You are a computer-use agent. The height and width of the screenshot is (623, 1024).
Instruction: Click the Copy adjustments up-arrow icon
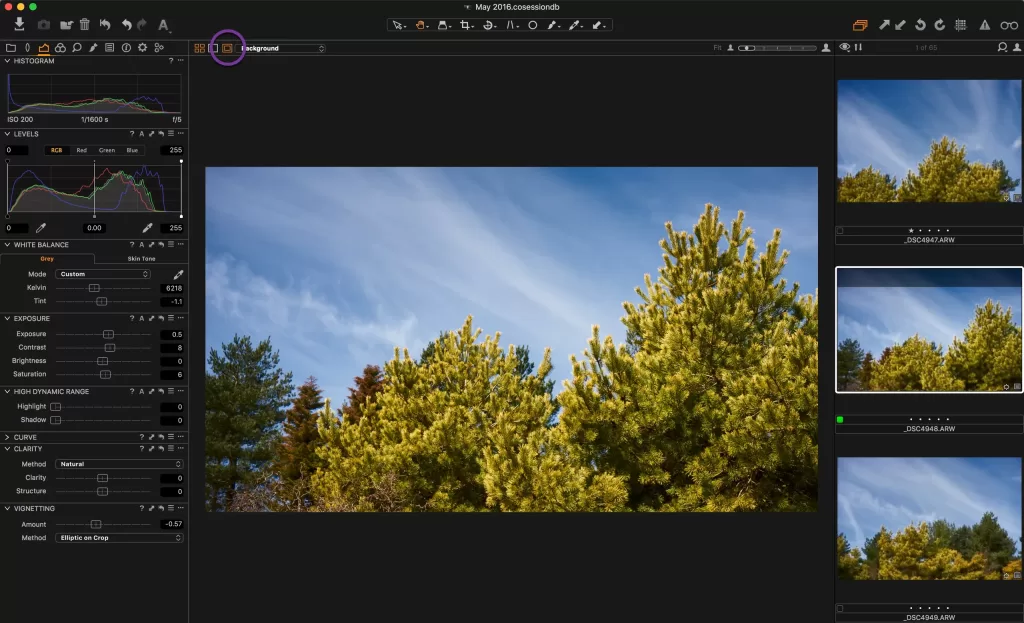[884, 25]
